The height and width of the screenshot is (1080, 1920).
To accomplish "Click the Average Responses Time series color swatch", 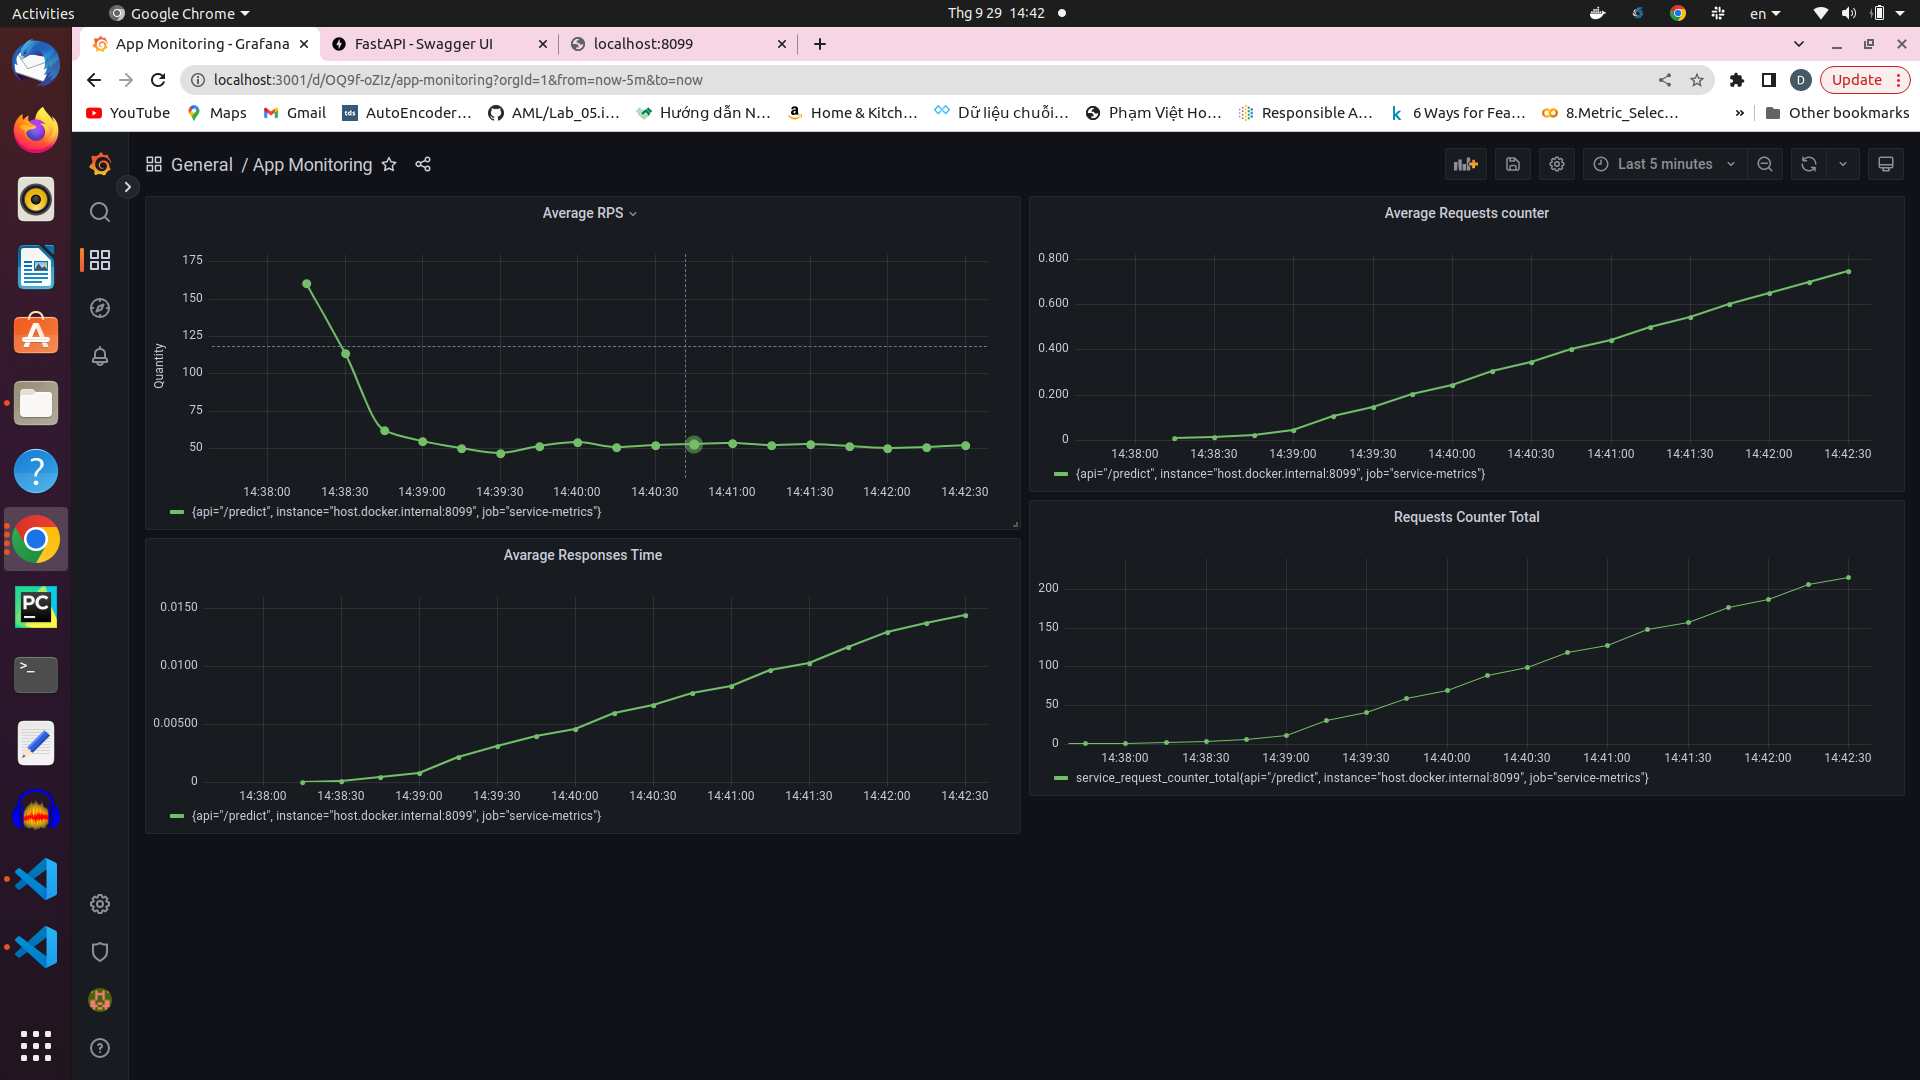I will 177,816.
